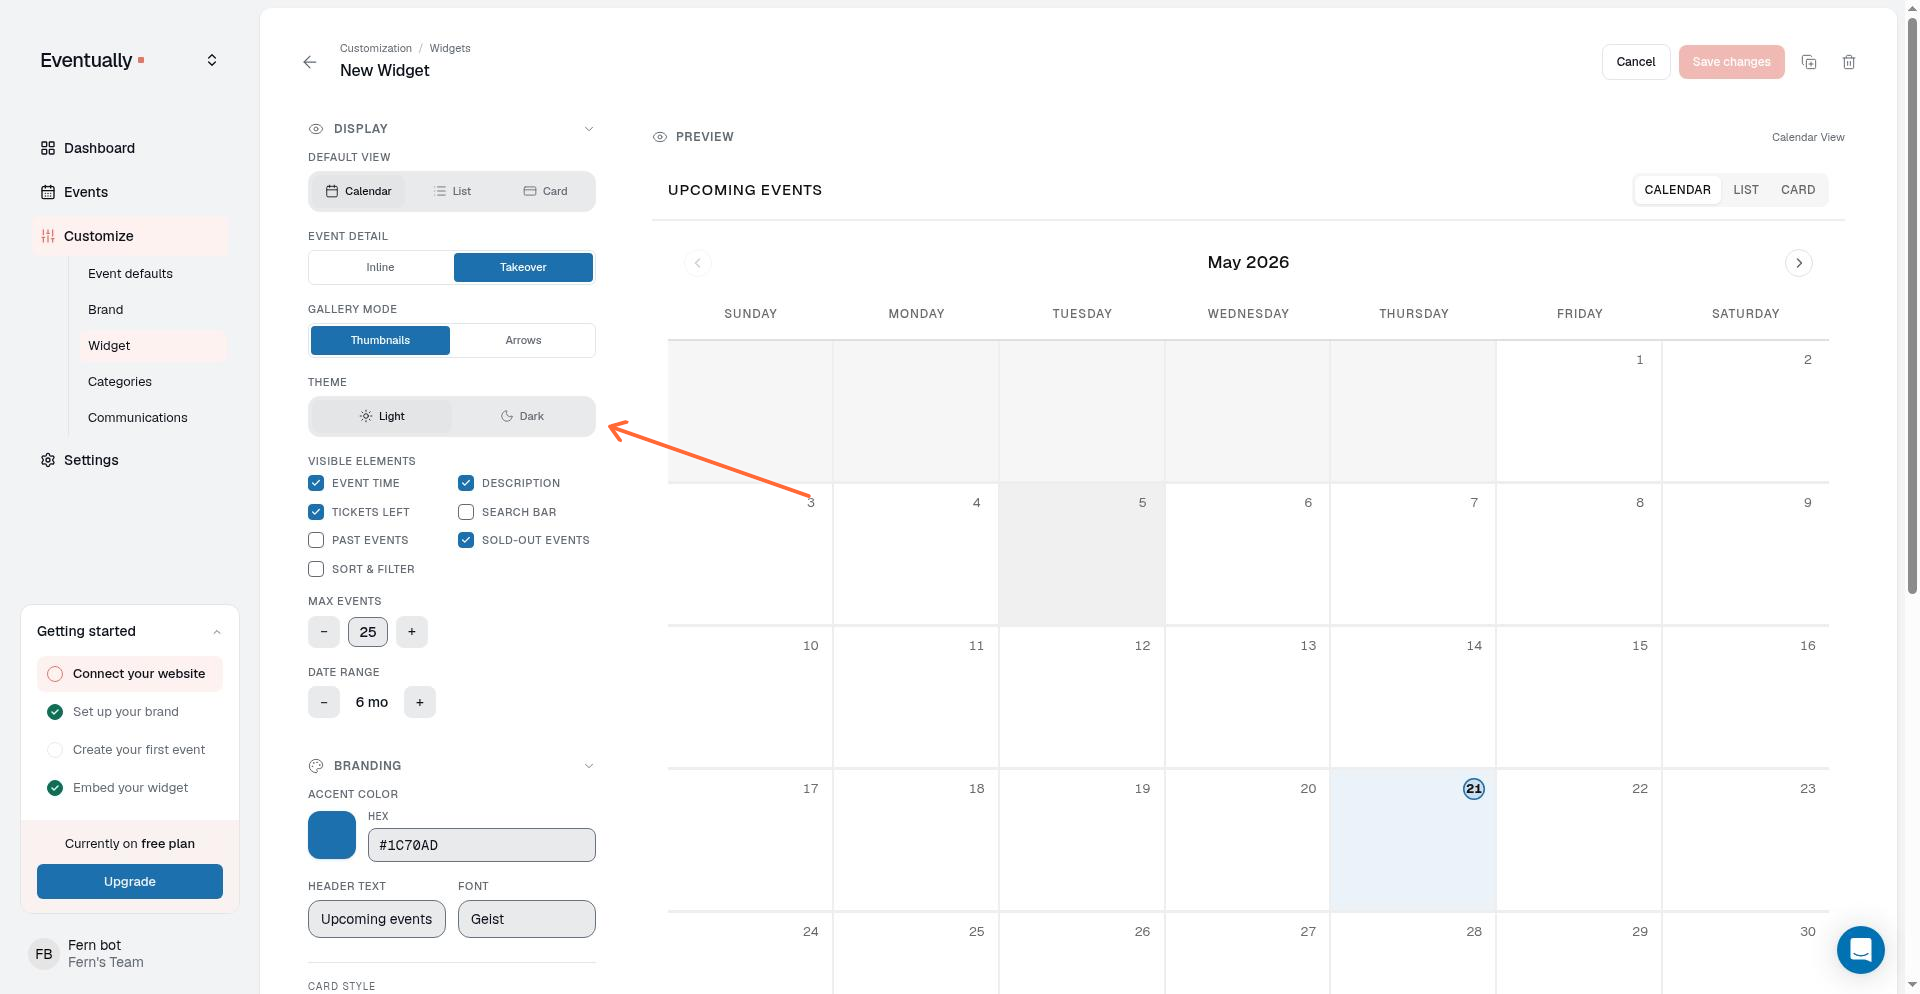This screenshot has height=994, width=1920.
Task: Enable the Sort & Filter checkbox
Action: coord(316,569)
